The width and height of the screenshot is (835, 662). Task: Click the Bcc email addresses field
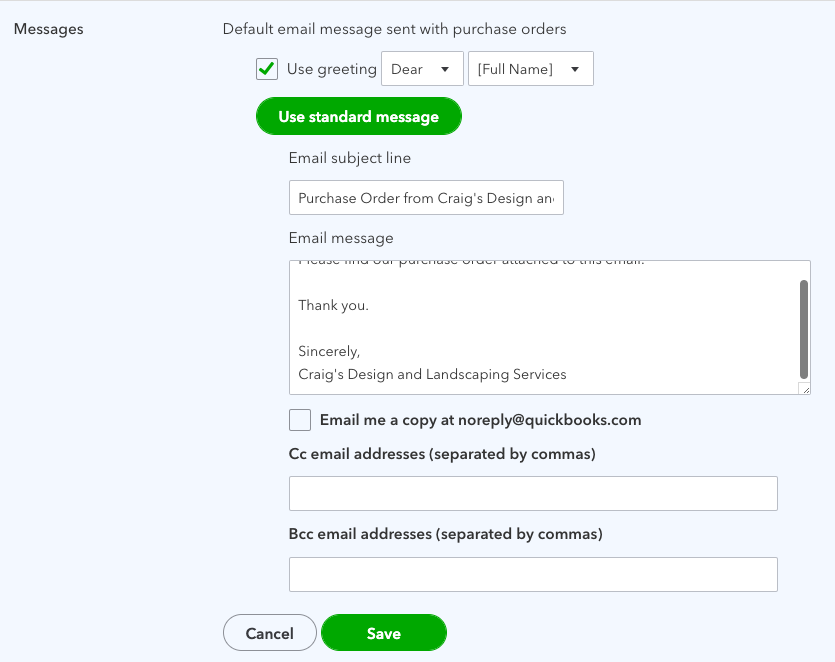(x=532, y=574)
